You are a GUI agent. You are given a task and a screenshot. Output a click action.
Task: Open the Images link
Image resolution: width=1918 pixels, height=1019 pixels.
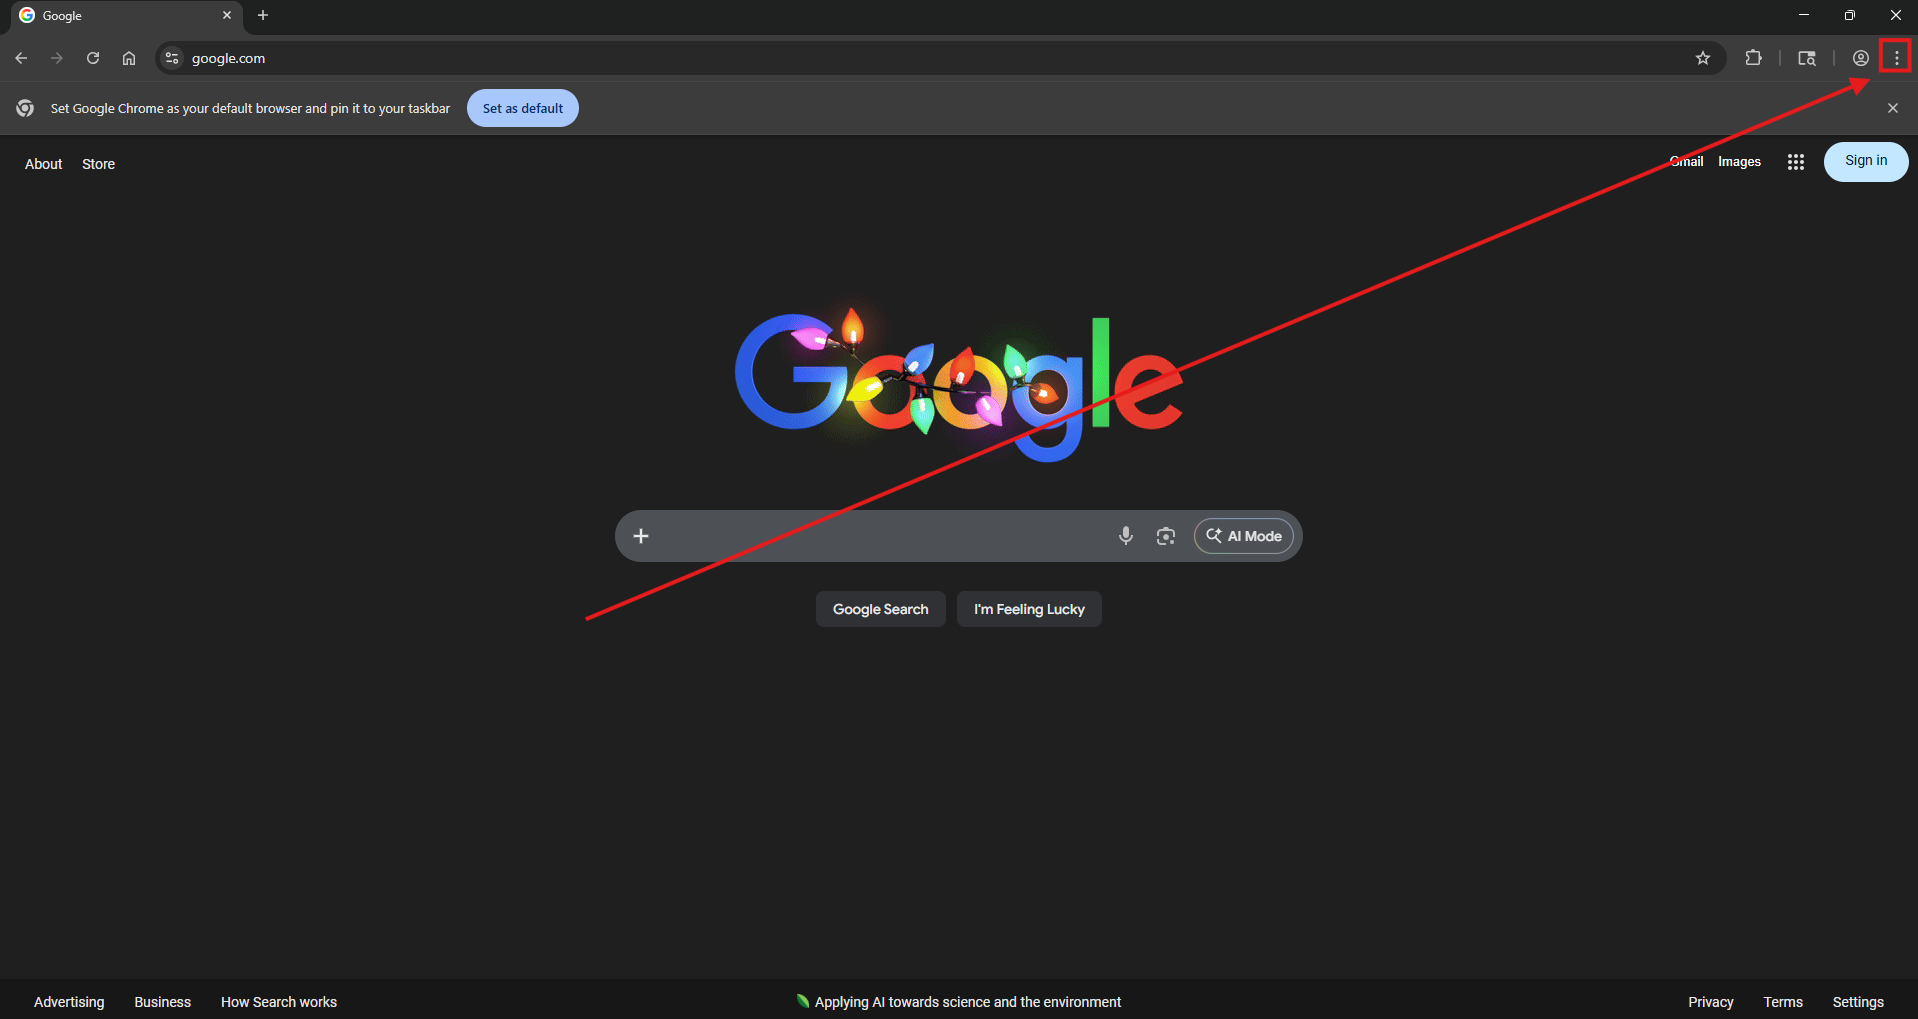pyautogui.click(x=1739, y=162)
